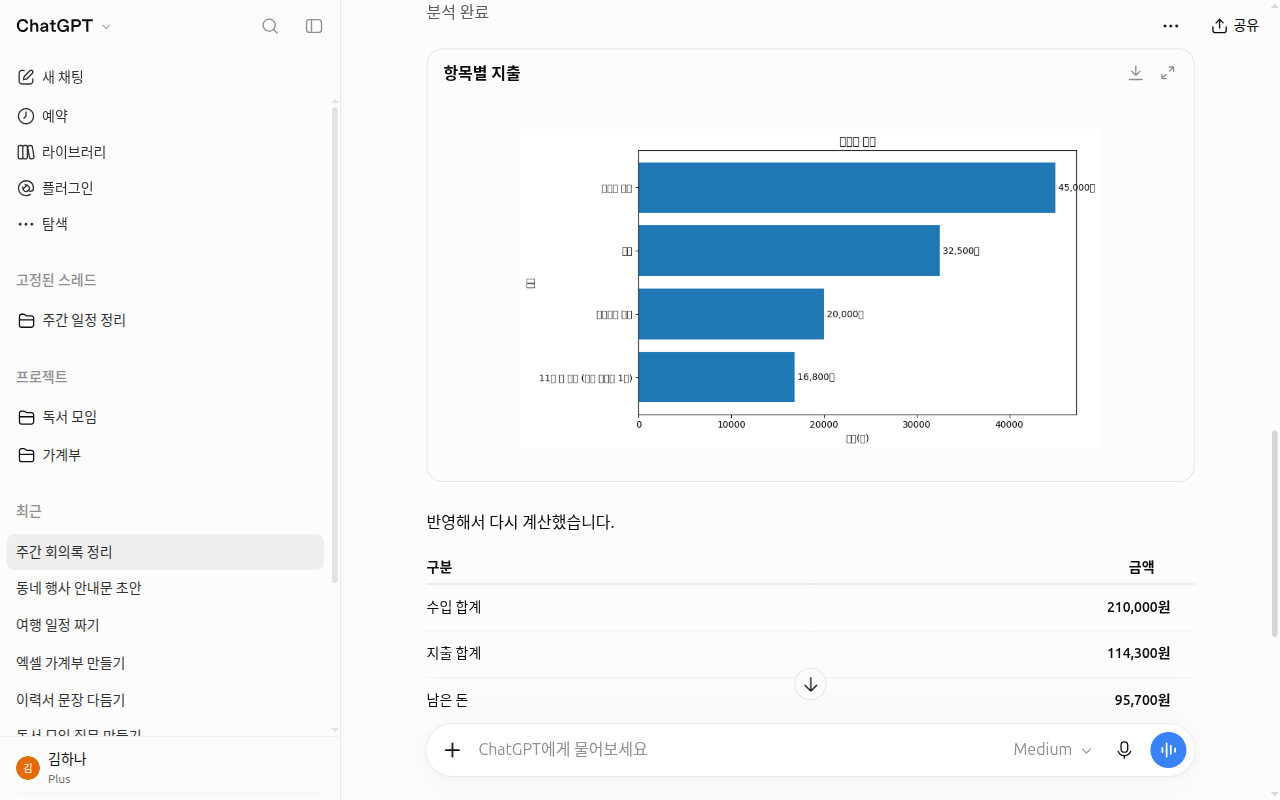Start a new chat via 새 채팅

165,77
